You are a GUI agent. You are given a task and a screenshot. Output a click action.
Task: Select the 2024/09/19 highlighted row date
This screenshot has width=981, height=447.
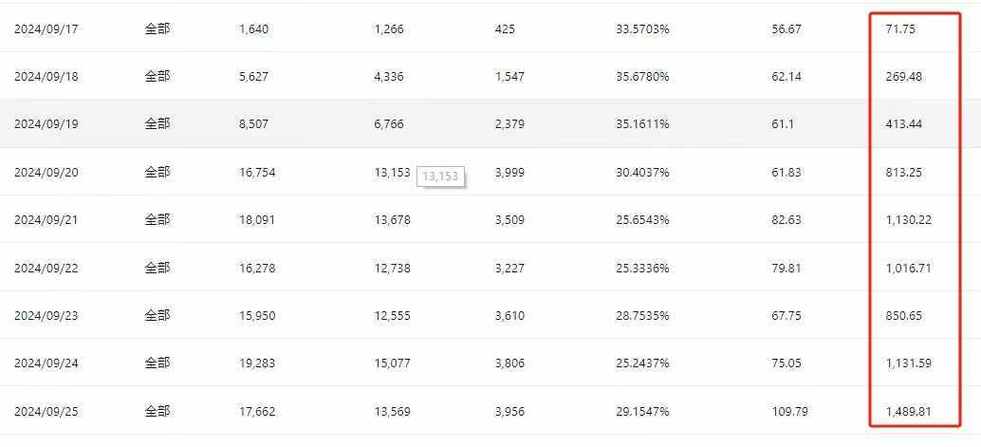tap(46, 125)
